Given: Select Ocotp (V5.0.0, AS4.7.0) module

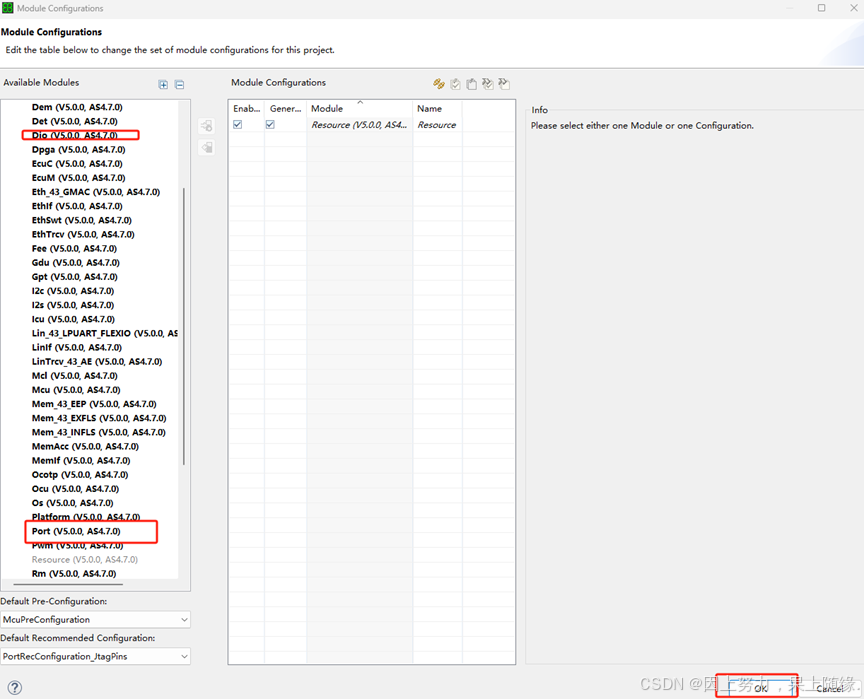Looking at the screenshot, I should pyautogui.click(x=80, y=475).
